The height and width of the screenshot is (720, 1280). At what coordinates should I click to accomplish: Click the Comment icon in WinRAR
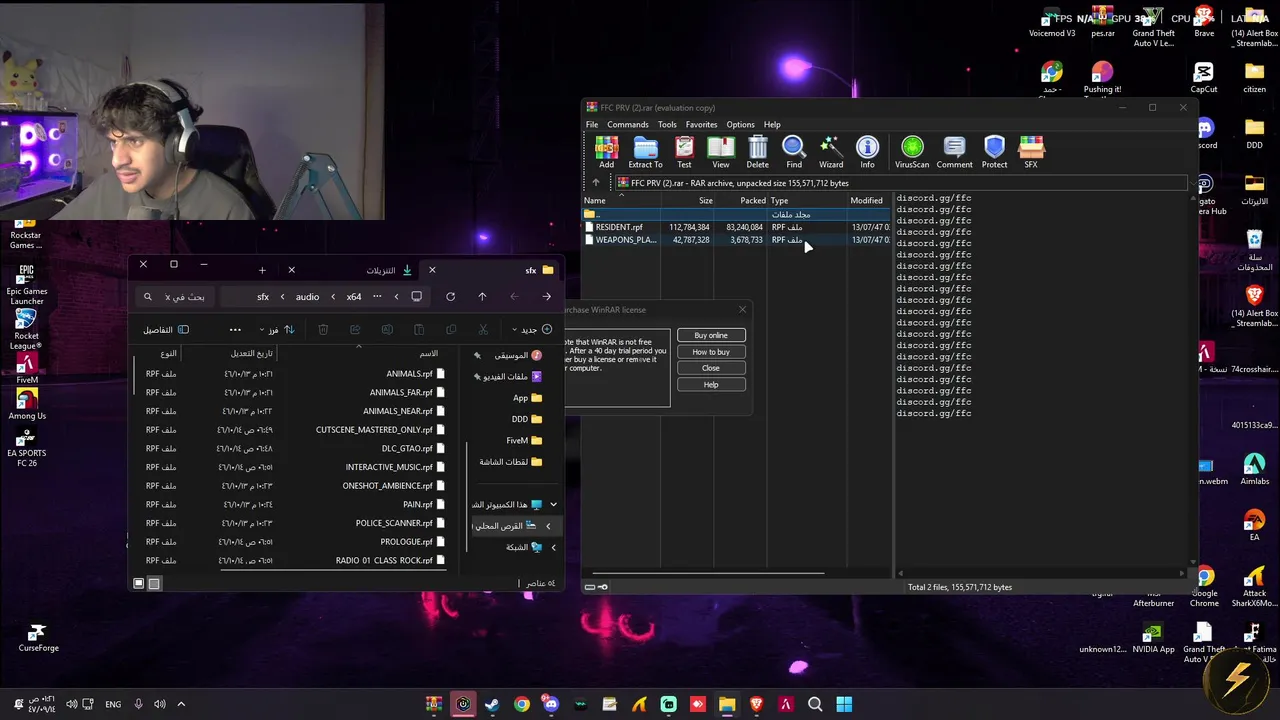pos(954,152)
